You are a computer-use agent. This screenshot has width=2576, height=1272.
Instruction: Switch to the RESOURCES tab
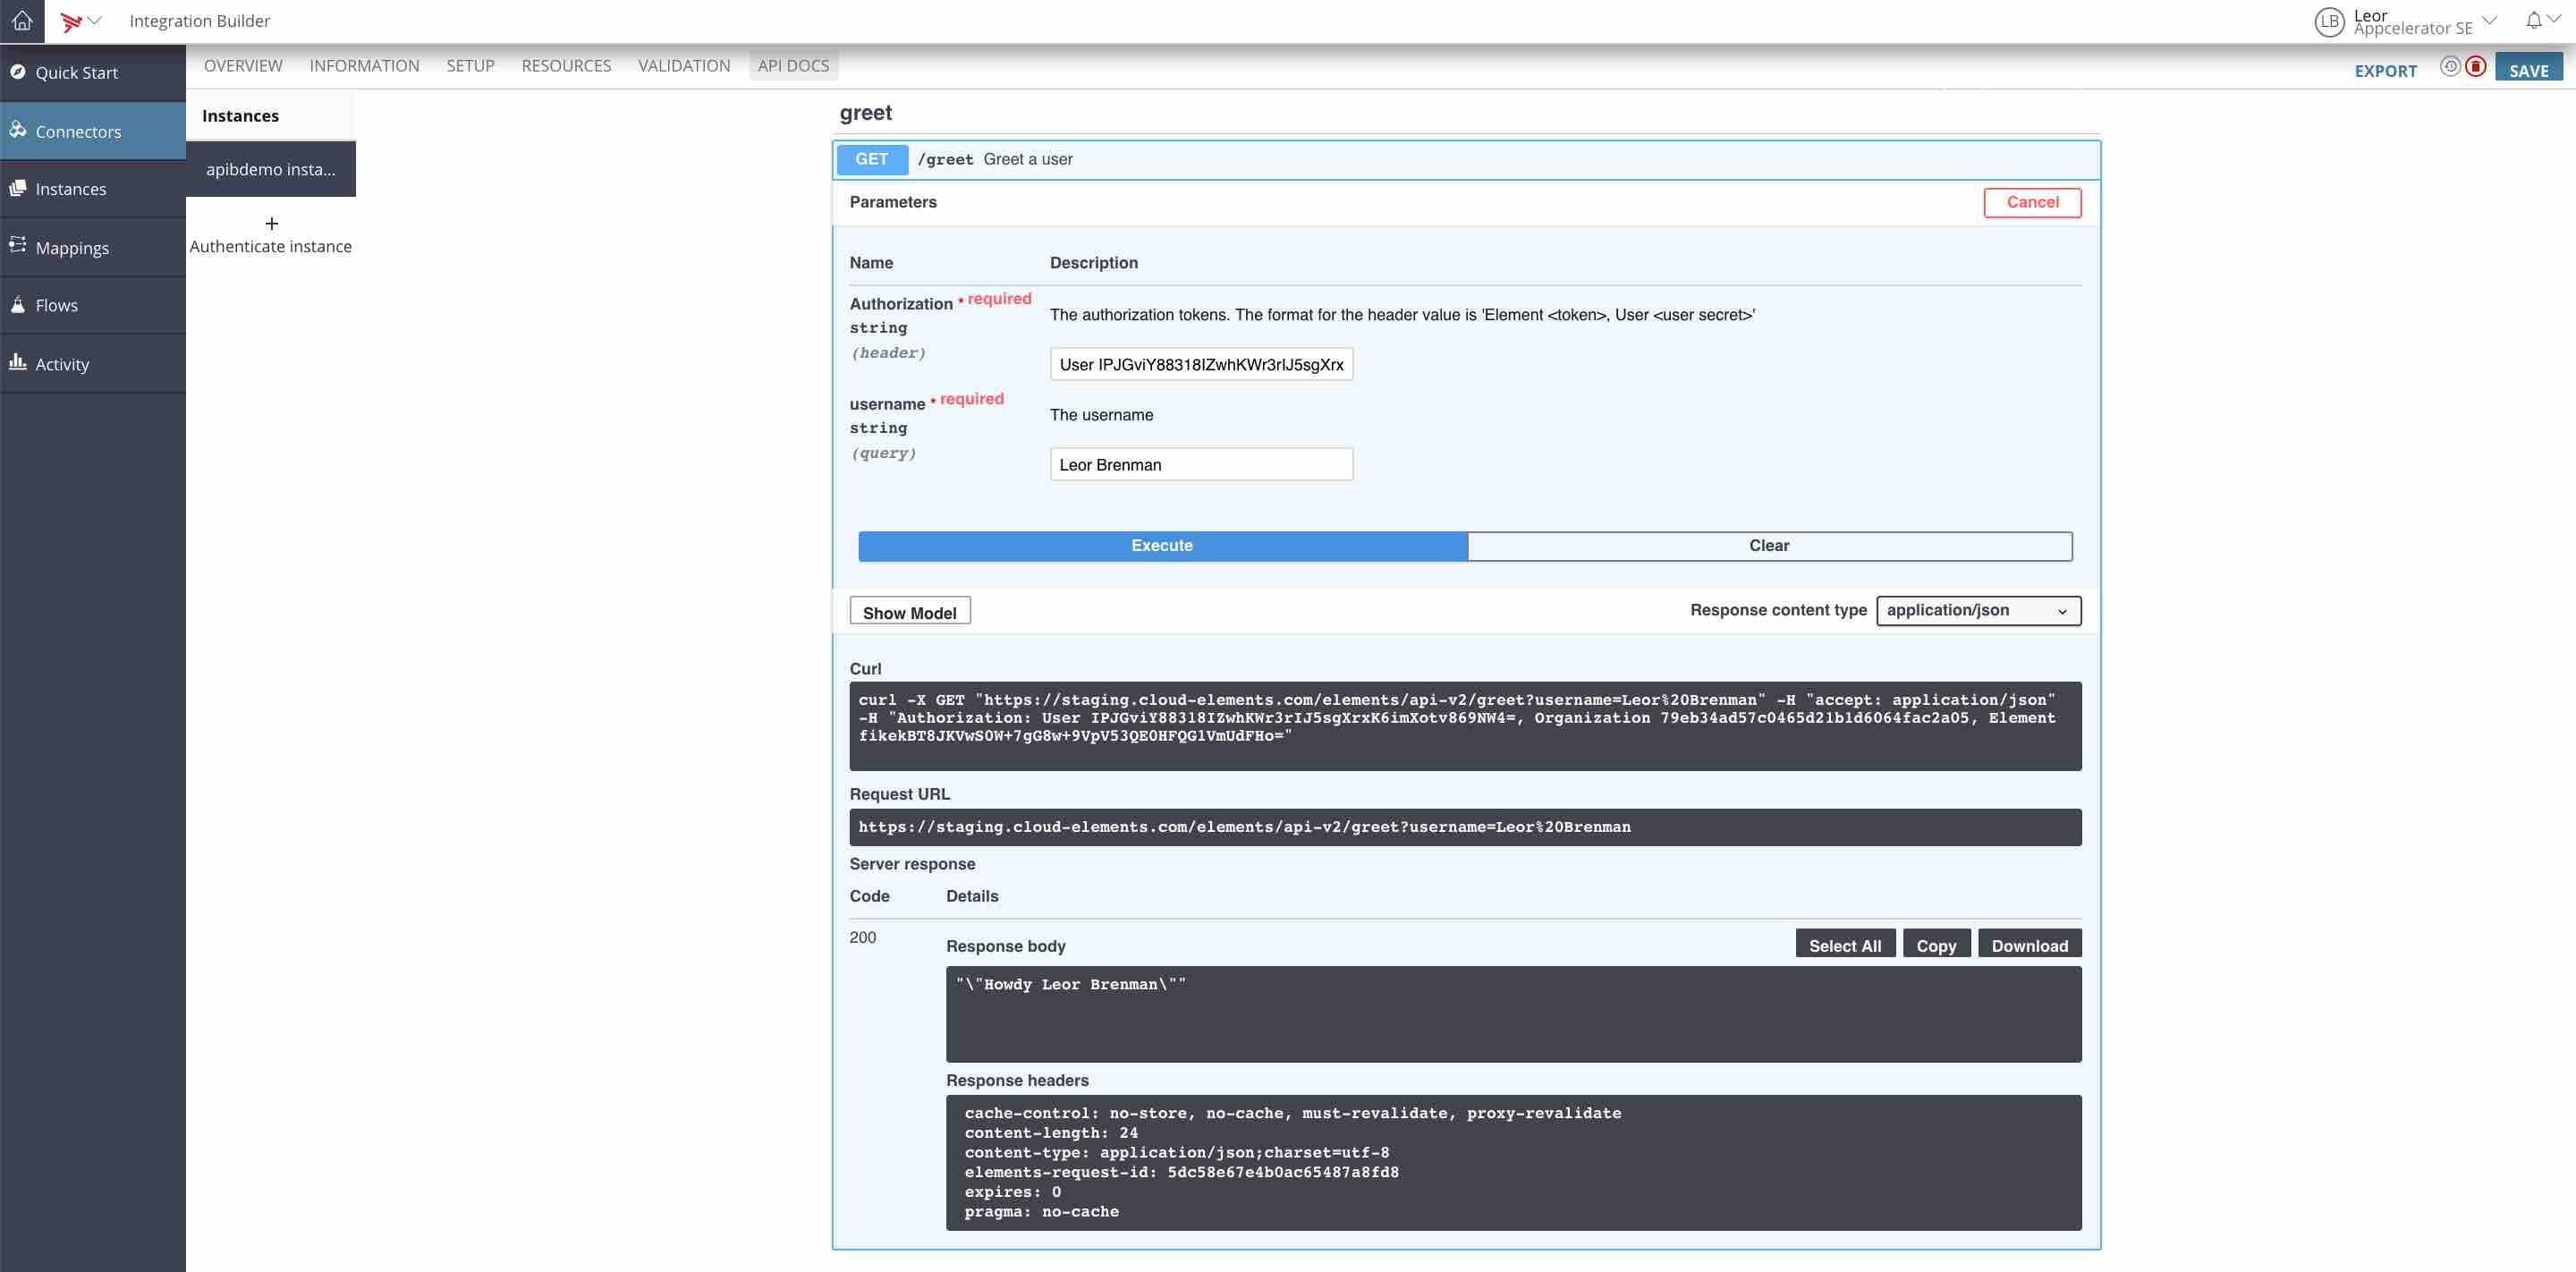(566, 65)
